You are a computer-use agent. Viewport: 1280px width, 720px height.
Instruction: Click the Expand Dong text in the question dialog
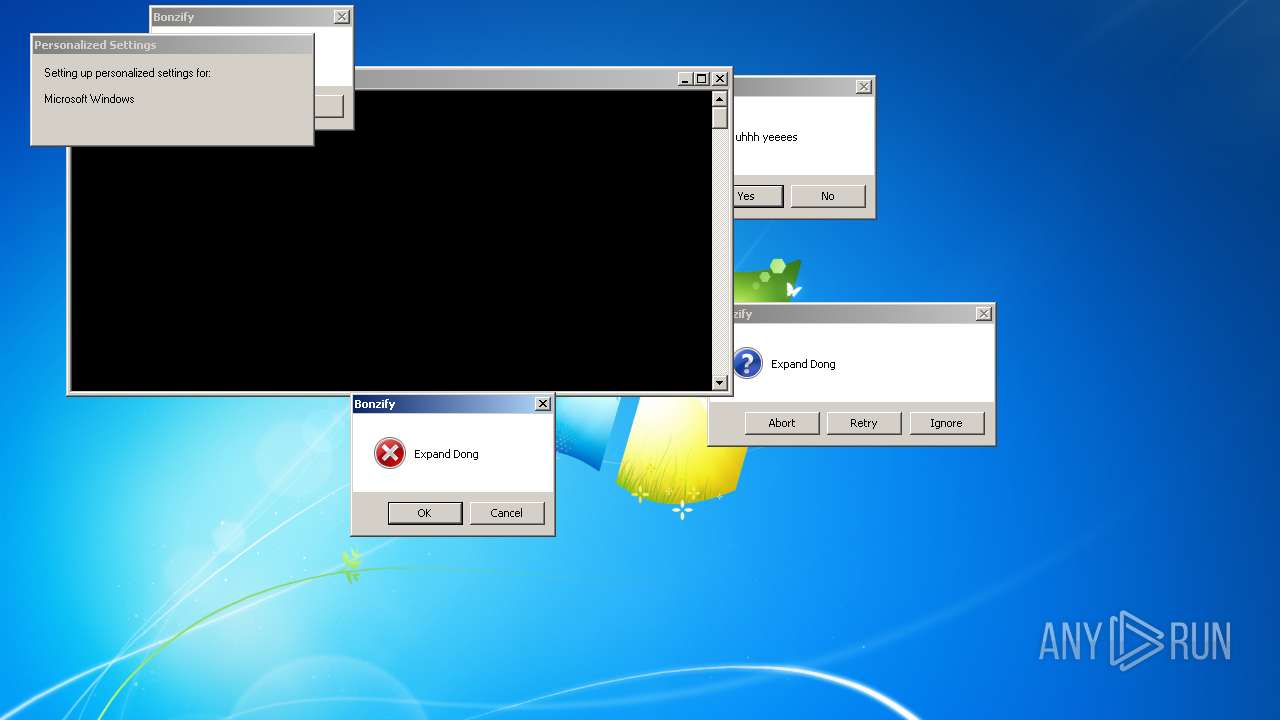pos(803,364)
